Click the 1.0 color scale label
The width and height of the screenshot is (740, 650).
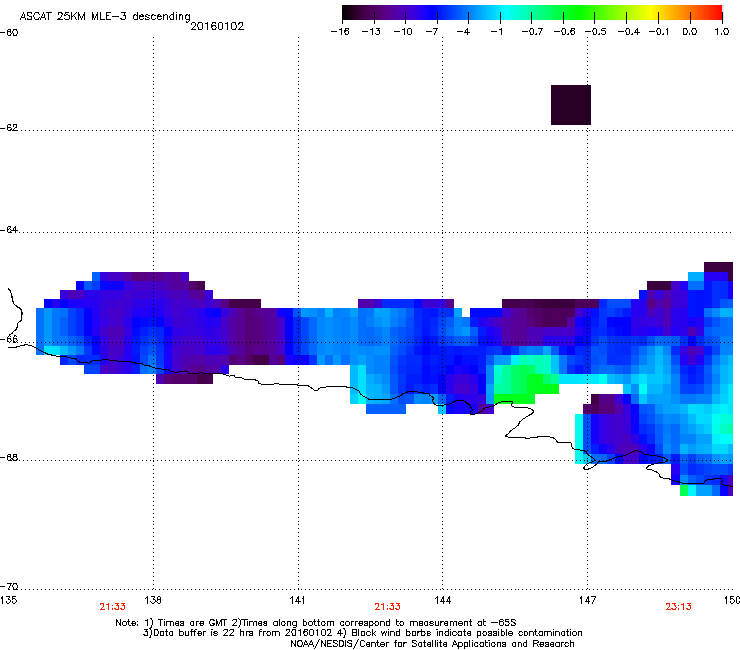722,32
